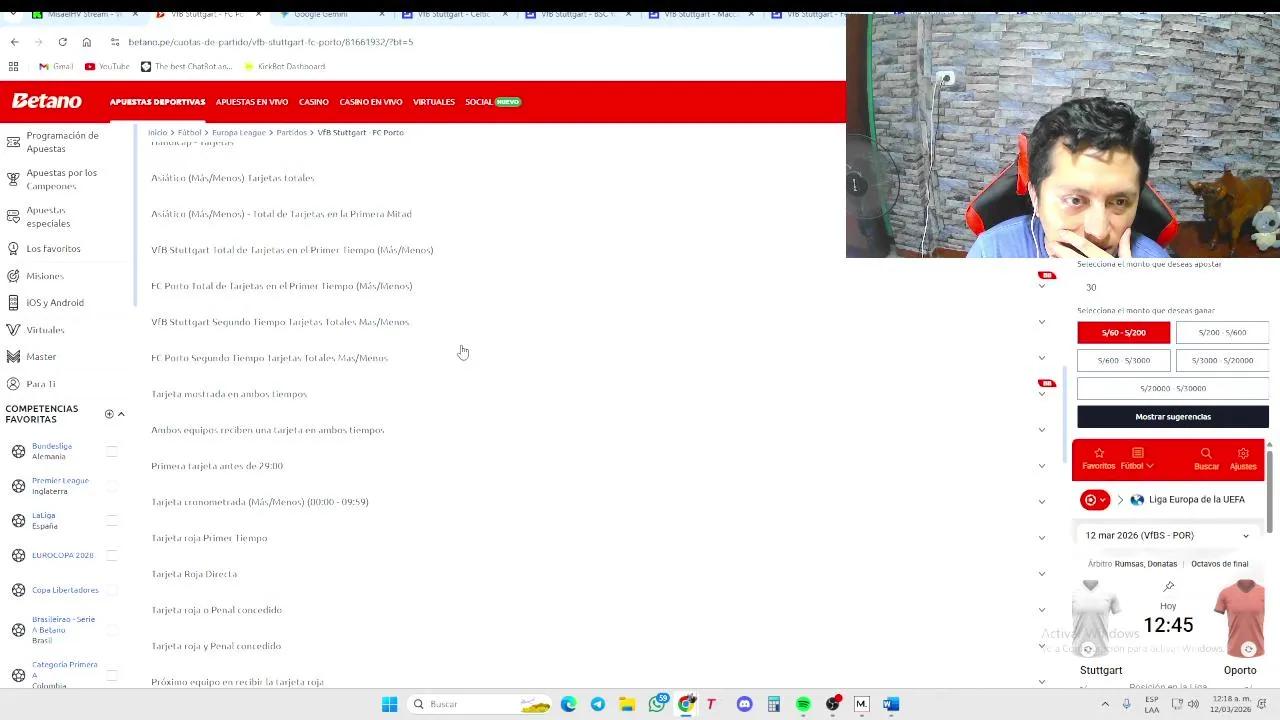Click the Misiones sidebar icon

coord(13,276)
